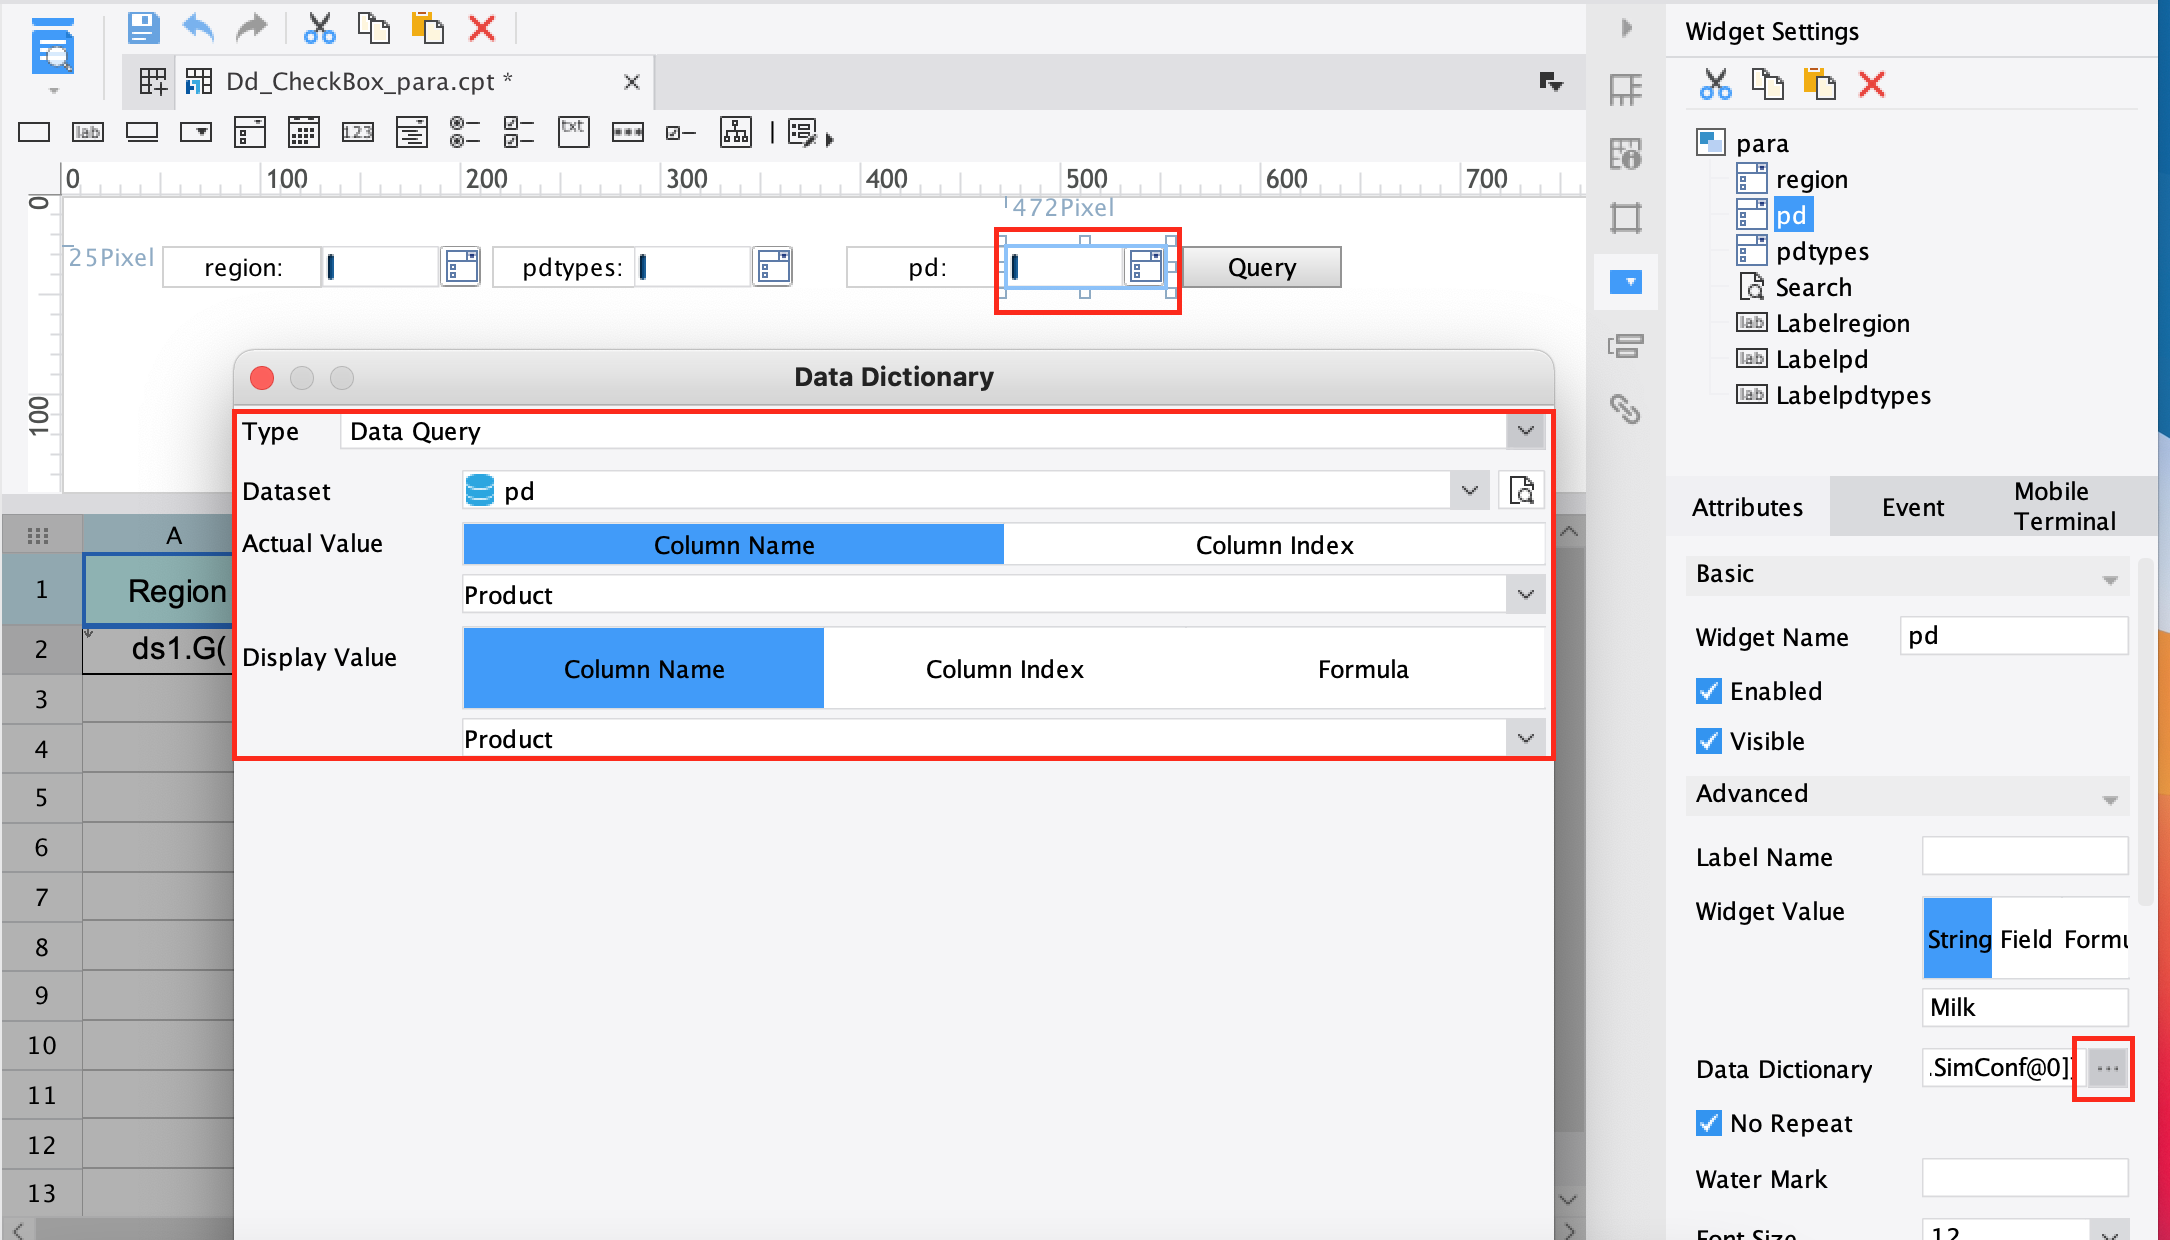Image resolution: width=2170 pixels, height=1240 pixels.
Task: Open the hyperlink panel in right sidebar
Action: [1626, 410]
